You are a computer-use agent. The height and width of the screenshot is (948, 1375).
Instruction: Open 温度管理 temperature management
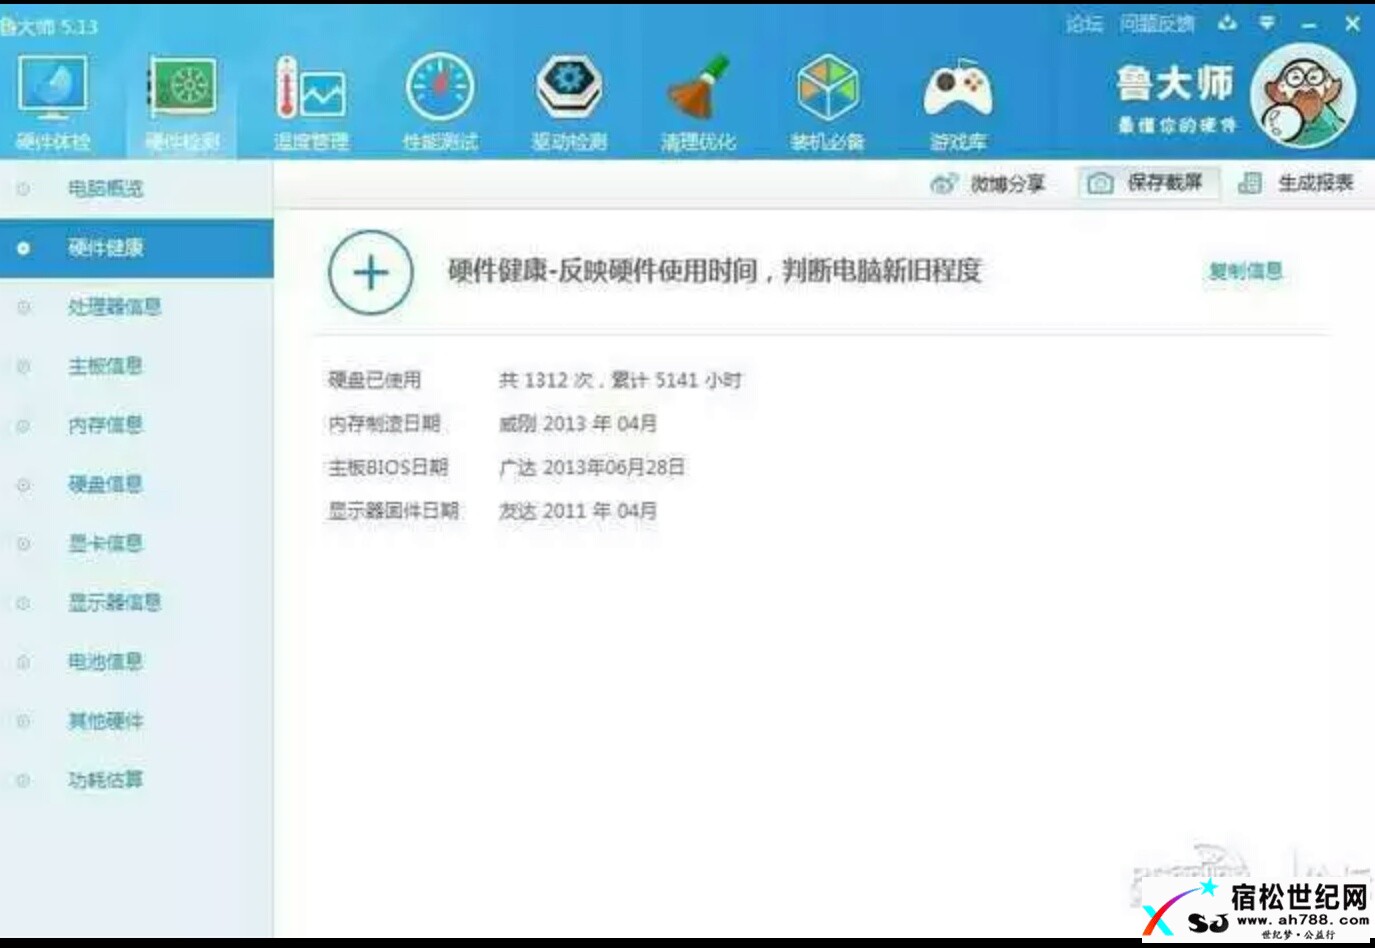pos(311,103)
